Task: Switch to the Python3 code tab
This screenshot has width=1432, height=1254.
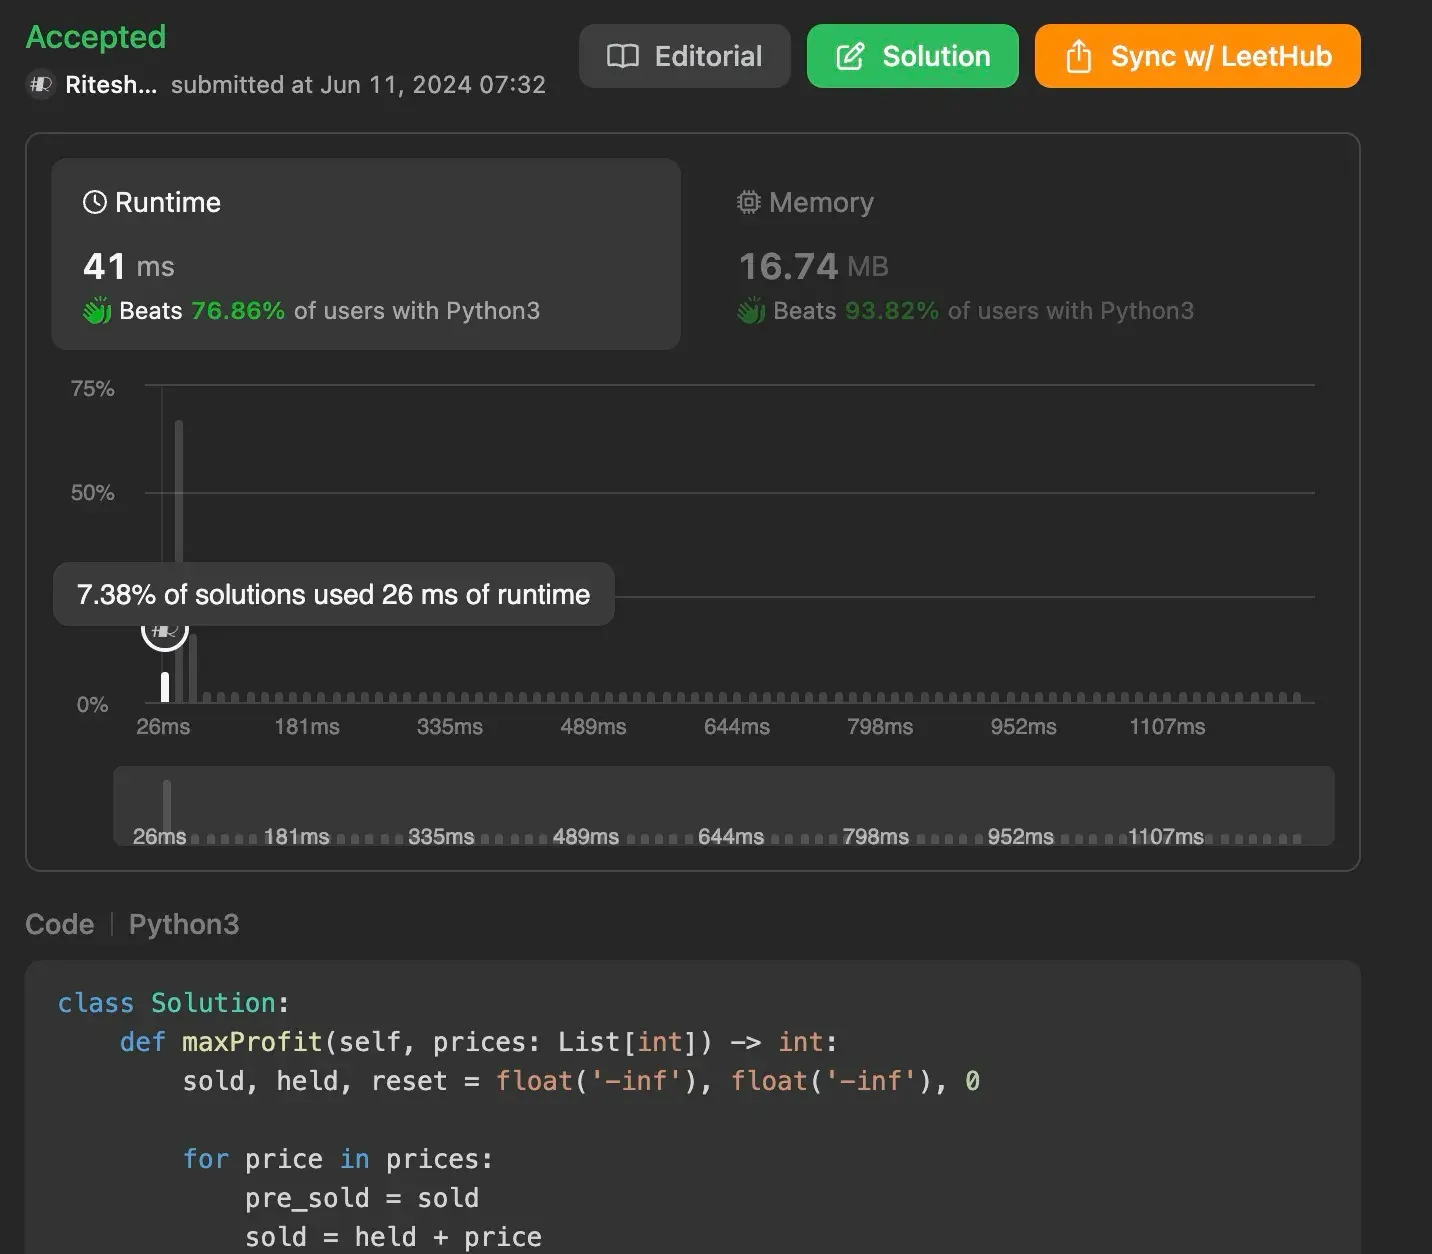Action: pyautogui.click(x=183, y=924)
